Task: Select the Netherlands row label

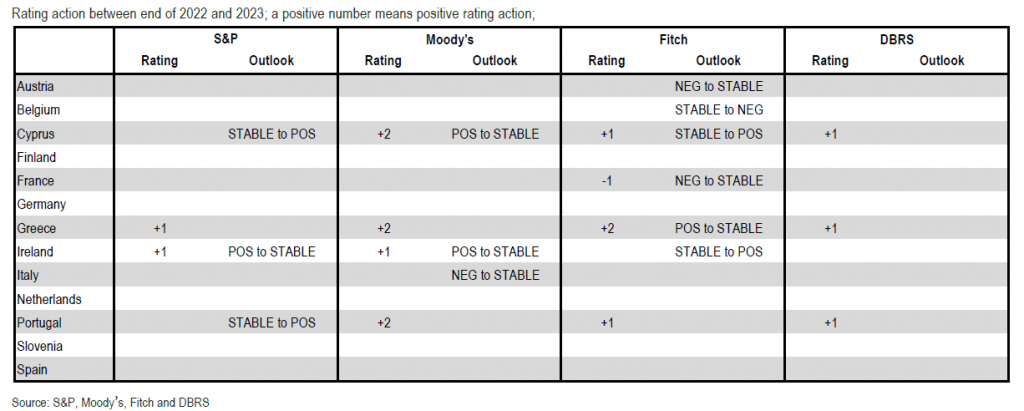Action: 49,299
